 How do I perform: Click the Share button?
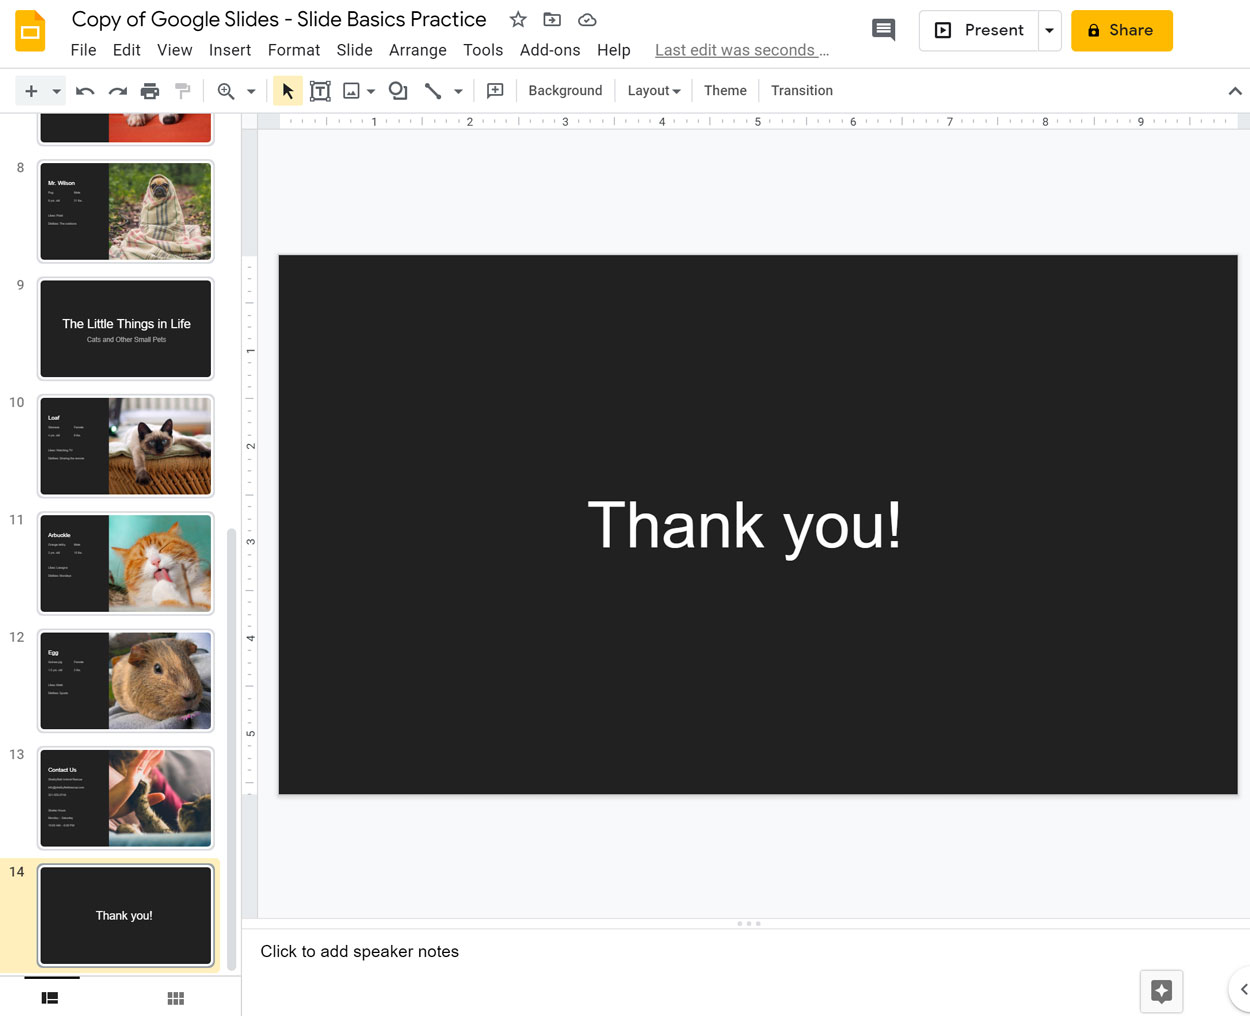click(1121, 30)
